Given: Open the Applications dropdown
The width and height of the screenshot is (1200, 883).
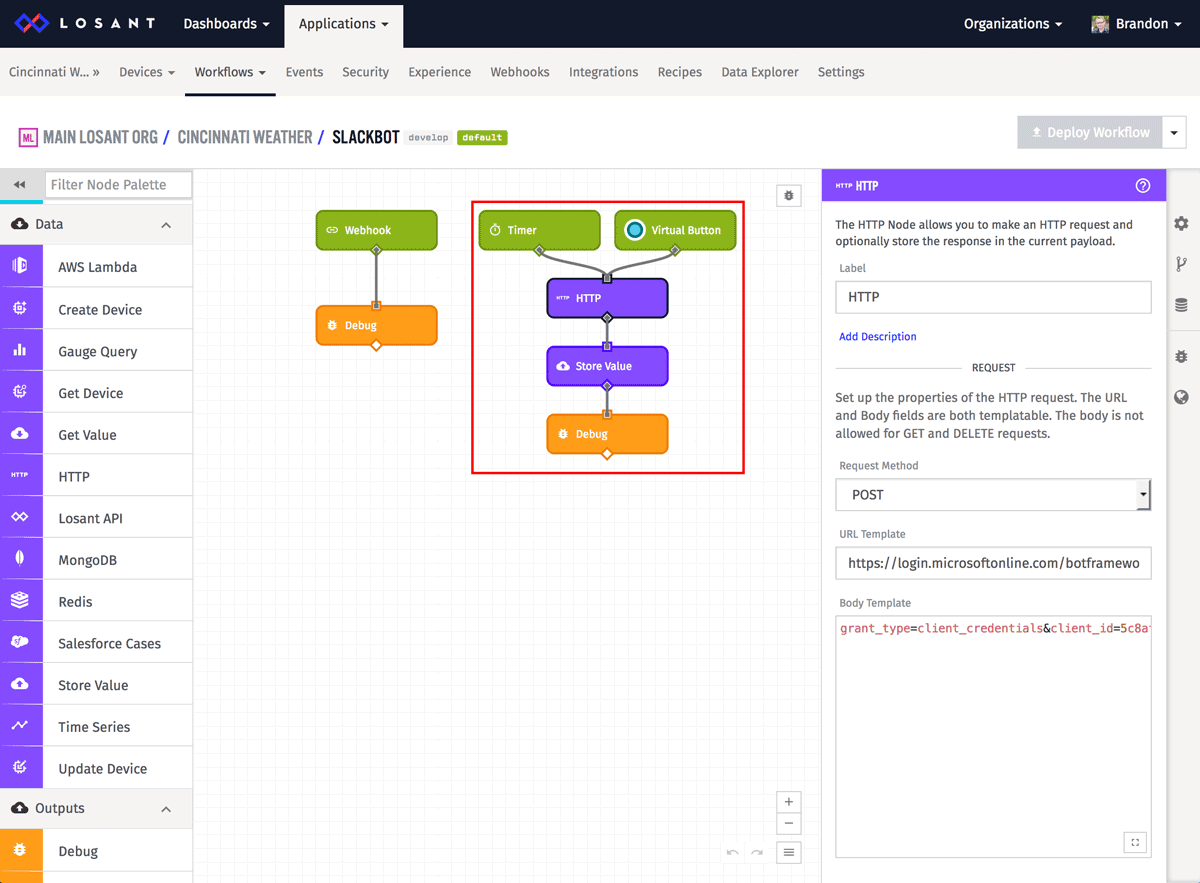Looking at the screenshot, I should point(344,24).
